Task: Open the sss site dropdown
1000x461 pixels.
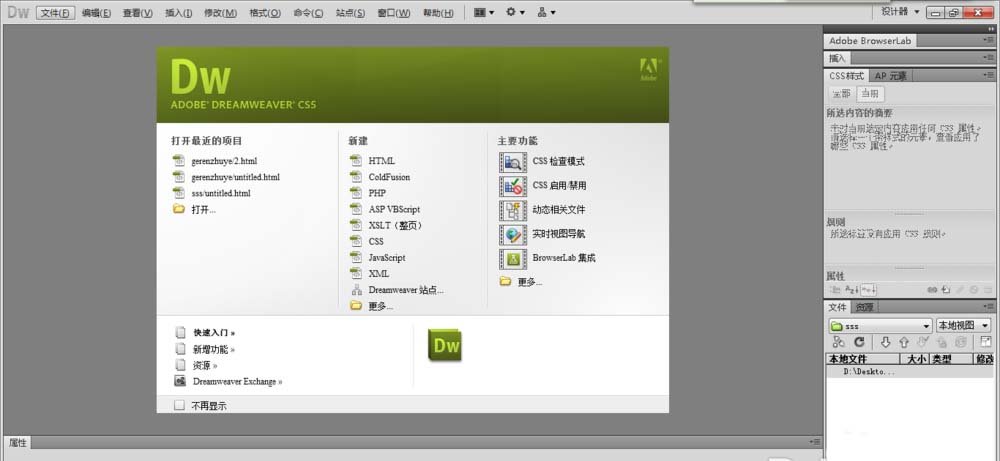Action: (x=881, y=326)
